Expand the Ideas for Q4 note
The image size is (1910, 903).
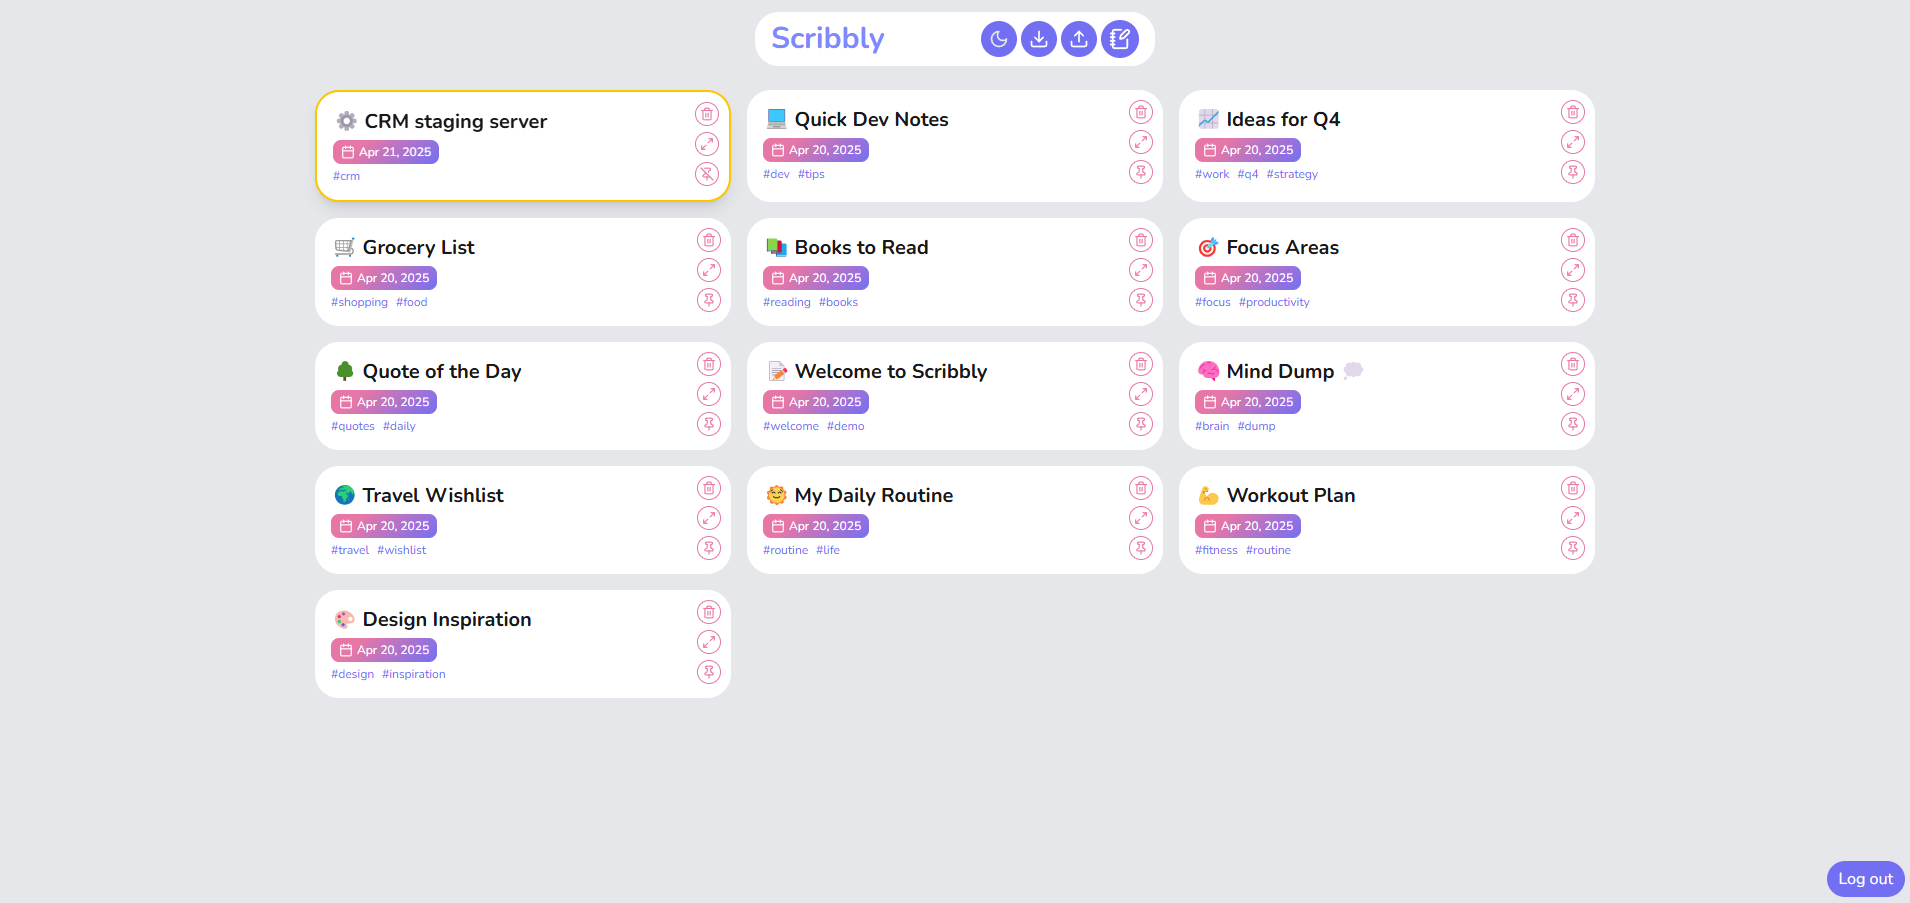tap(1573, 142)
